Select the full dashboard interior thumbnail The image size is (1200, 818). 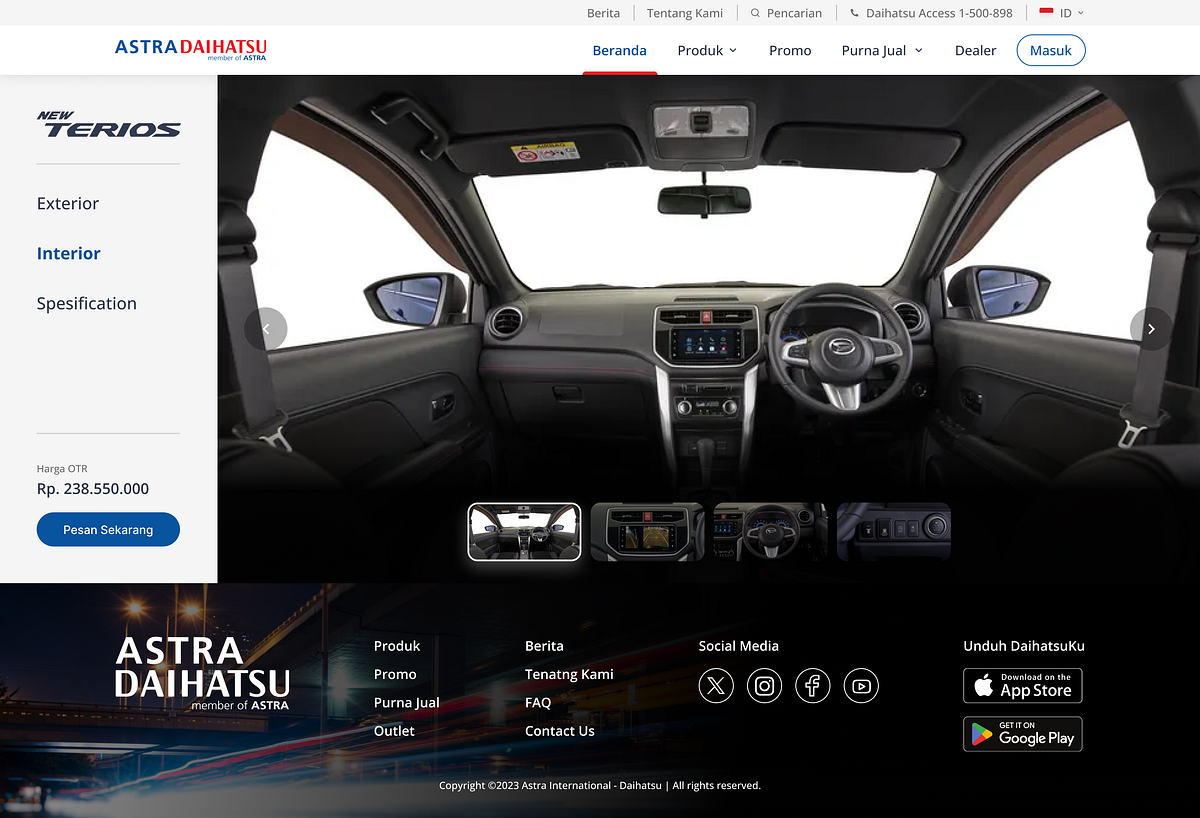pos(524,532)
